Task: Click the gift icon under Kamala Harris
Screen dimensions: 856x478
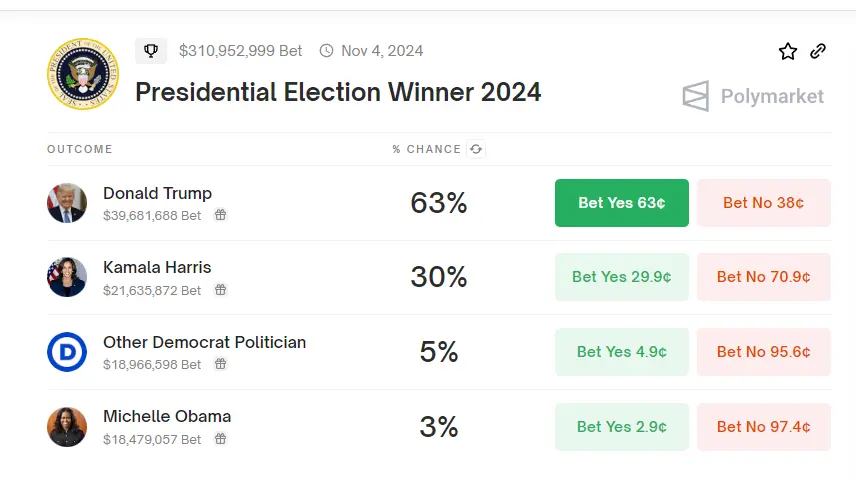Action: tap(220, 290)
